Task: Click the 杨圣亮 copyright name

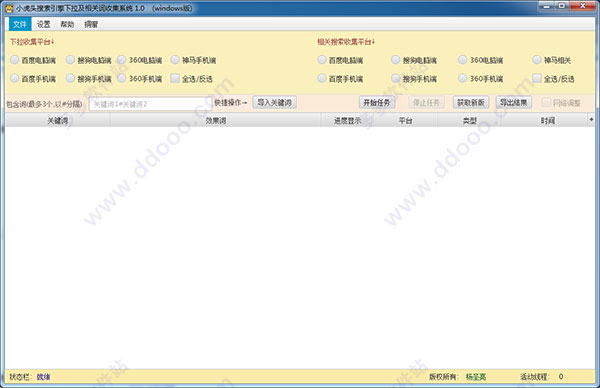Action: 476,377
